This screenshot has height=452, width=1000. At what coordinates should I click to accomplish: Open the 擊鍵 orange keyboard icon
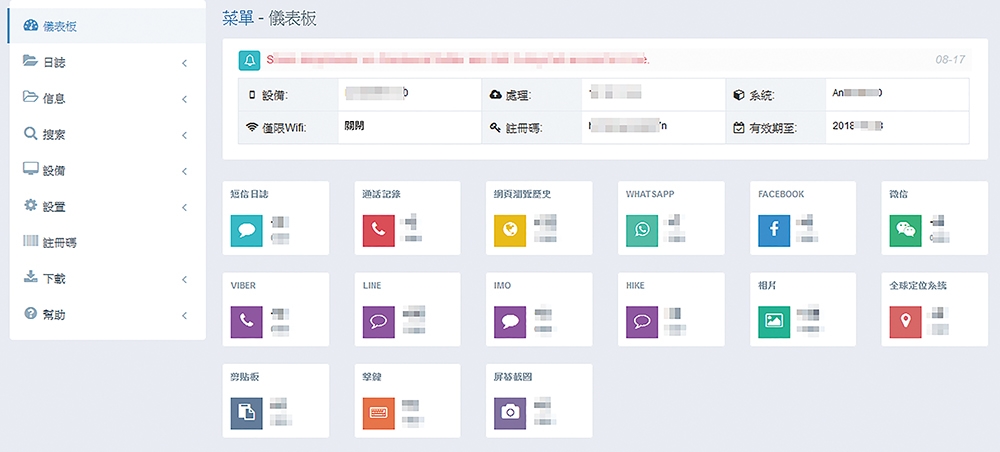pyautogui.click(x=378, y=413)
